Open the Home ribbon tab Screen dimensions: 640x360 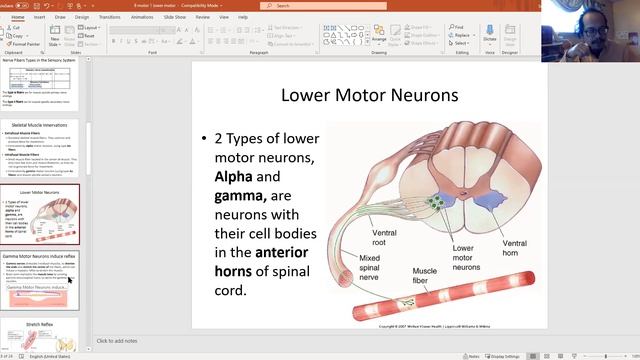point(18,17)
